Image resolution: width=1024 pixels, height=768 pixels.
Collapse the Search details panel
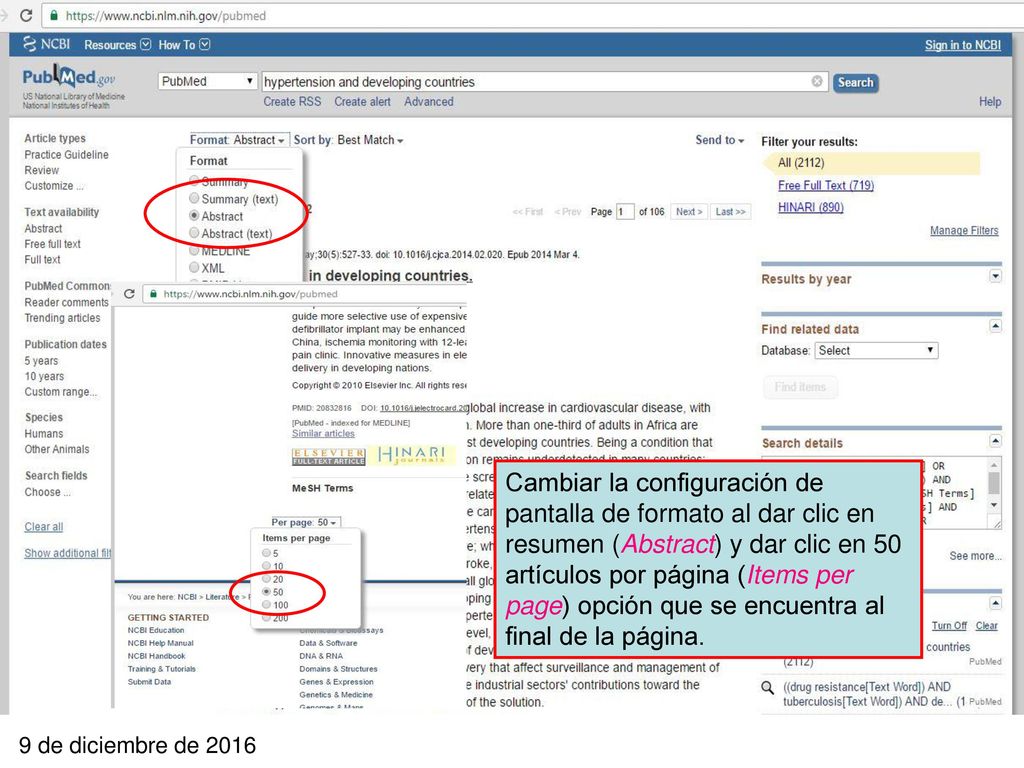pyautogui.click(x=995, y=441)
